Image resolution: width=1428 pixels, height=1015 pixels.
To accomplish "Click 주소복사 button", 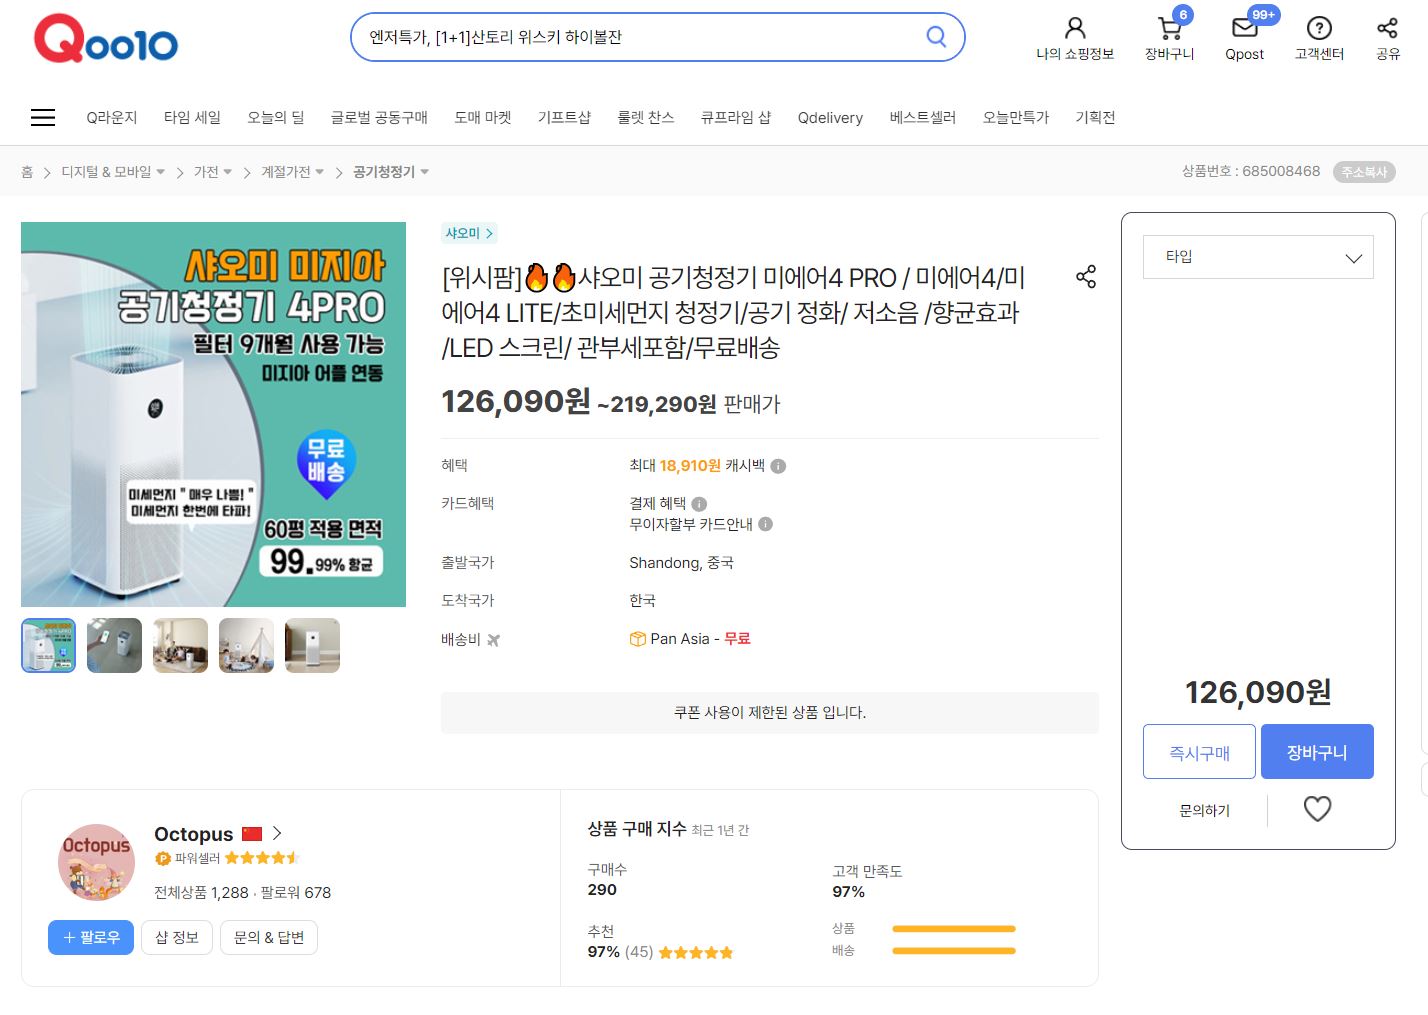I will [x=1364, y=172].
